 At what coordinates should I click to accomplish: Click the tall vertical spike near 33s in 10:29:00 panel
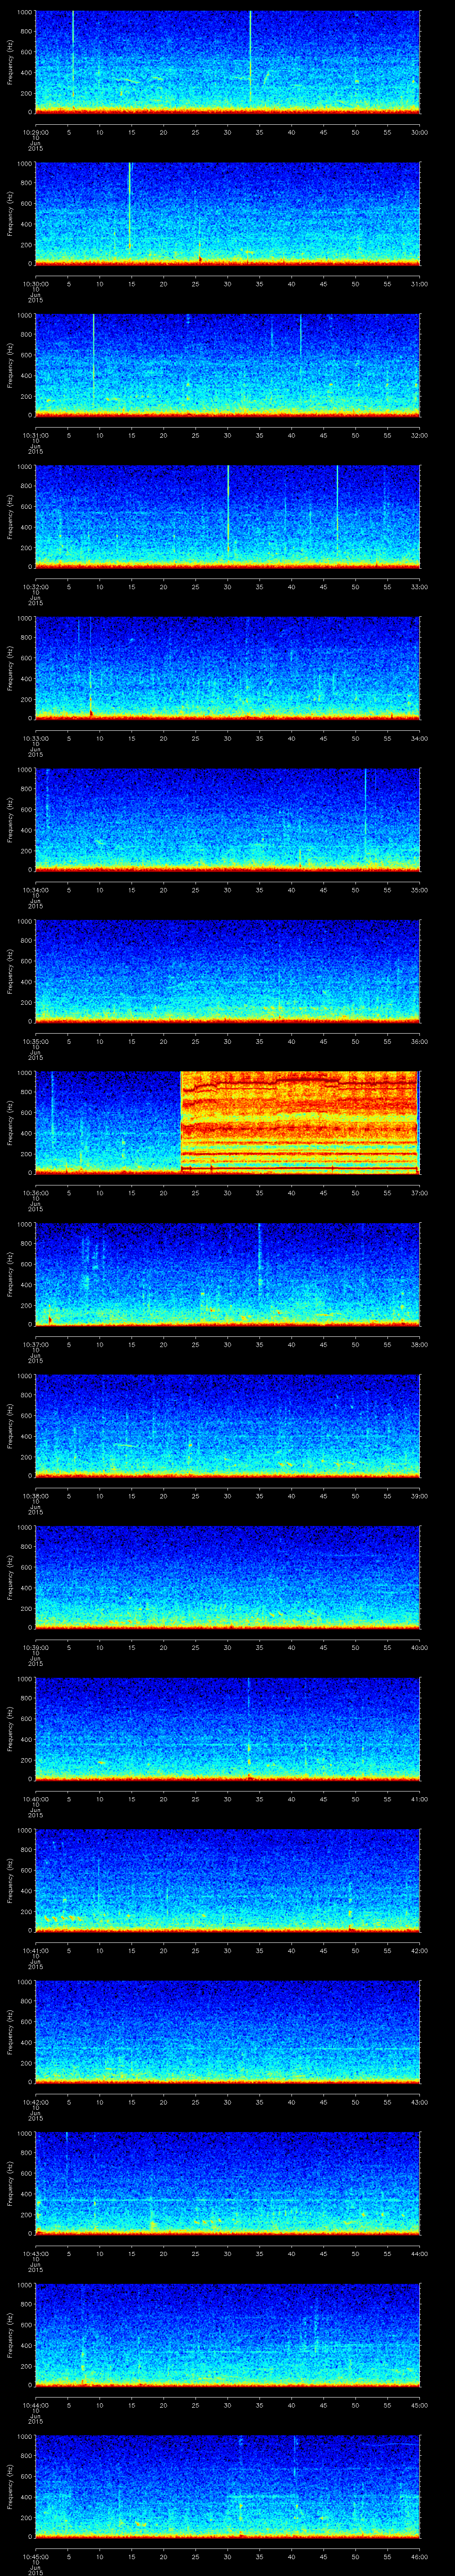tap(250, 57)
